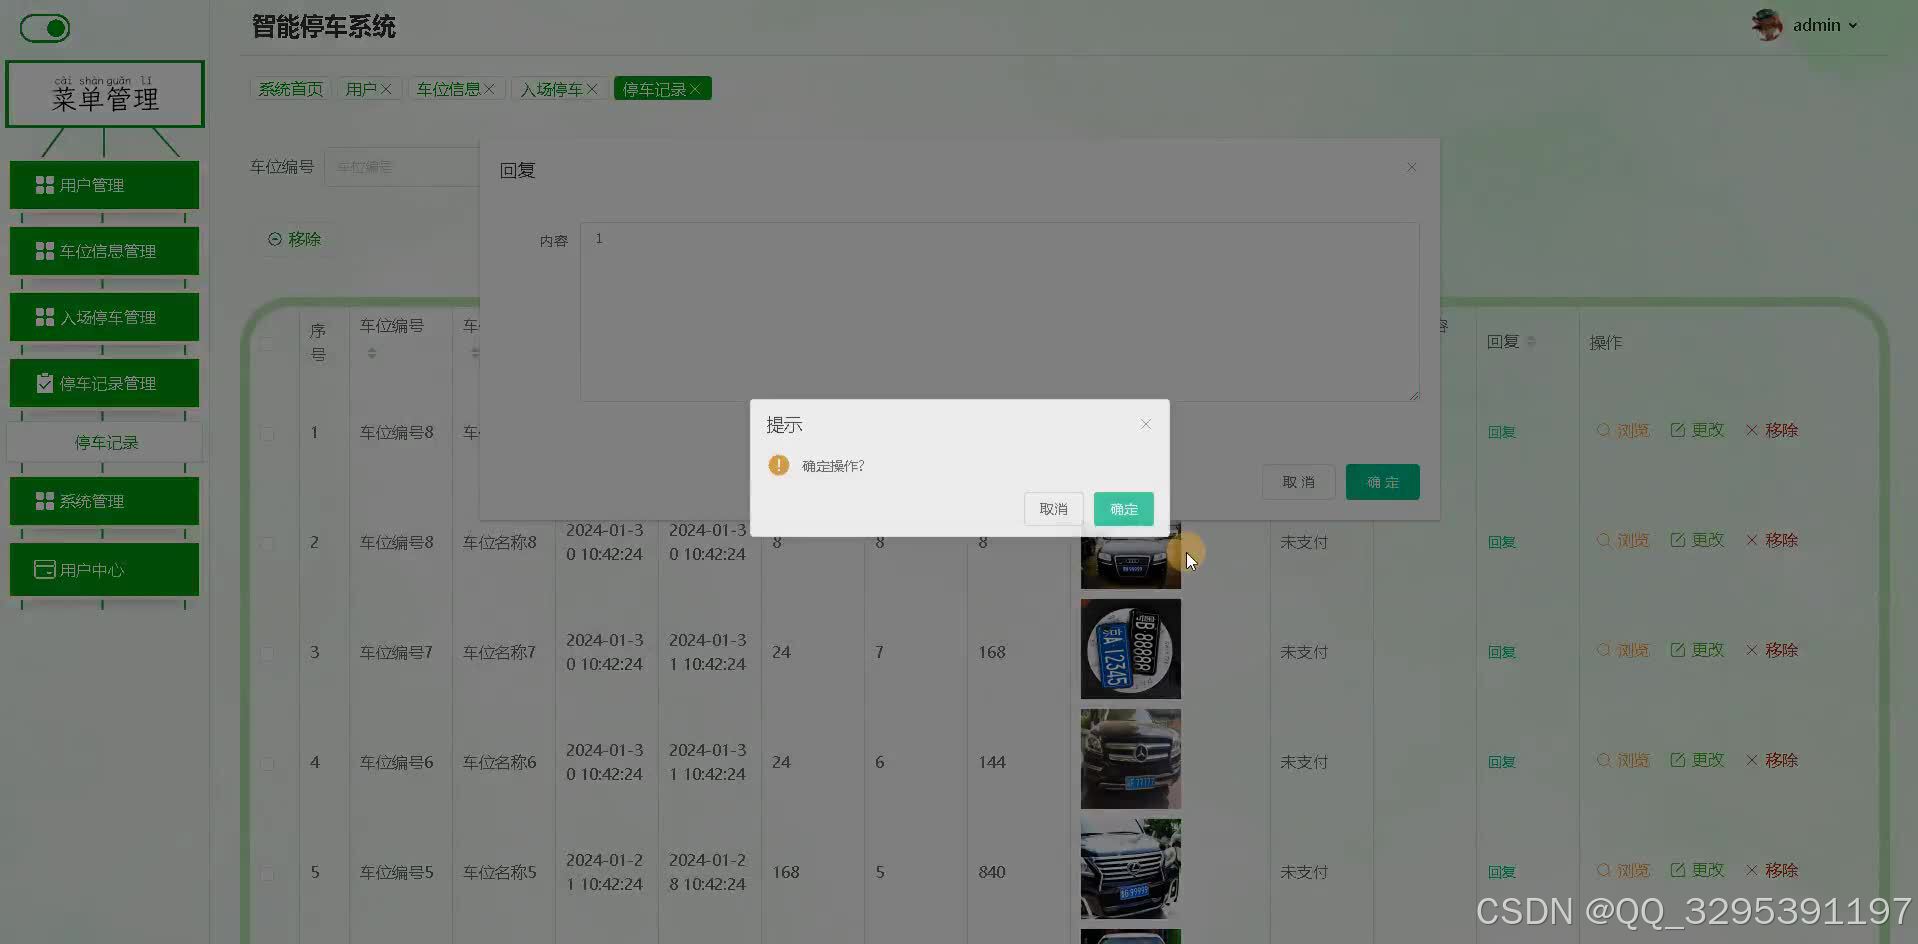Click 浏览 for row 3
This screenshot has height=944, width=1918.
click(x=1623, y=650)
